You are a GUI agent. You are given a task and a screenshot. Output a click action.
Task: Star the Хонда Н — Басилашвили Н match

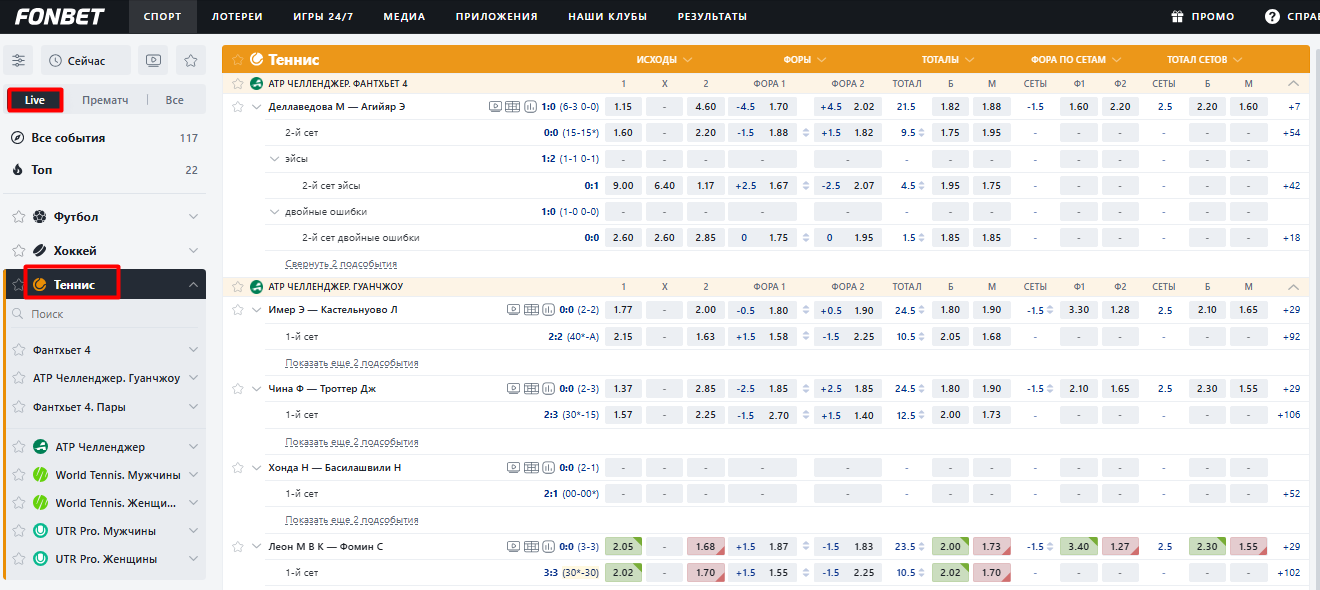(238, 468)
